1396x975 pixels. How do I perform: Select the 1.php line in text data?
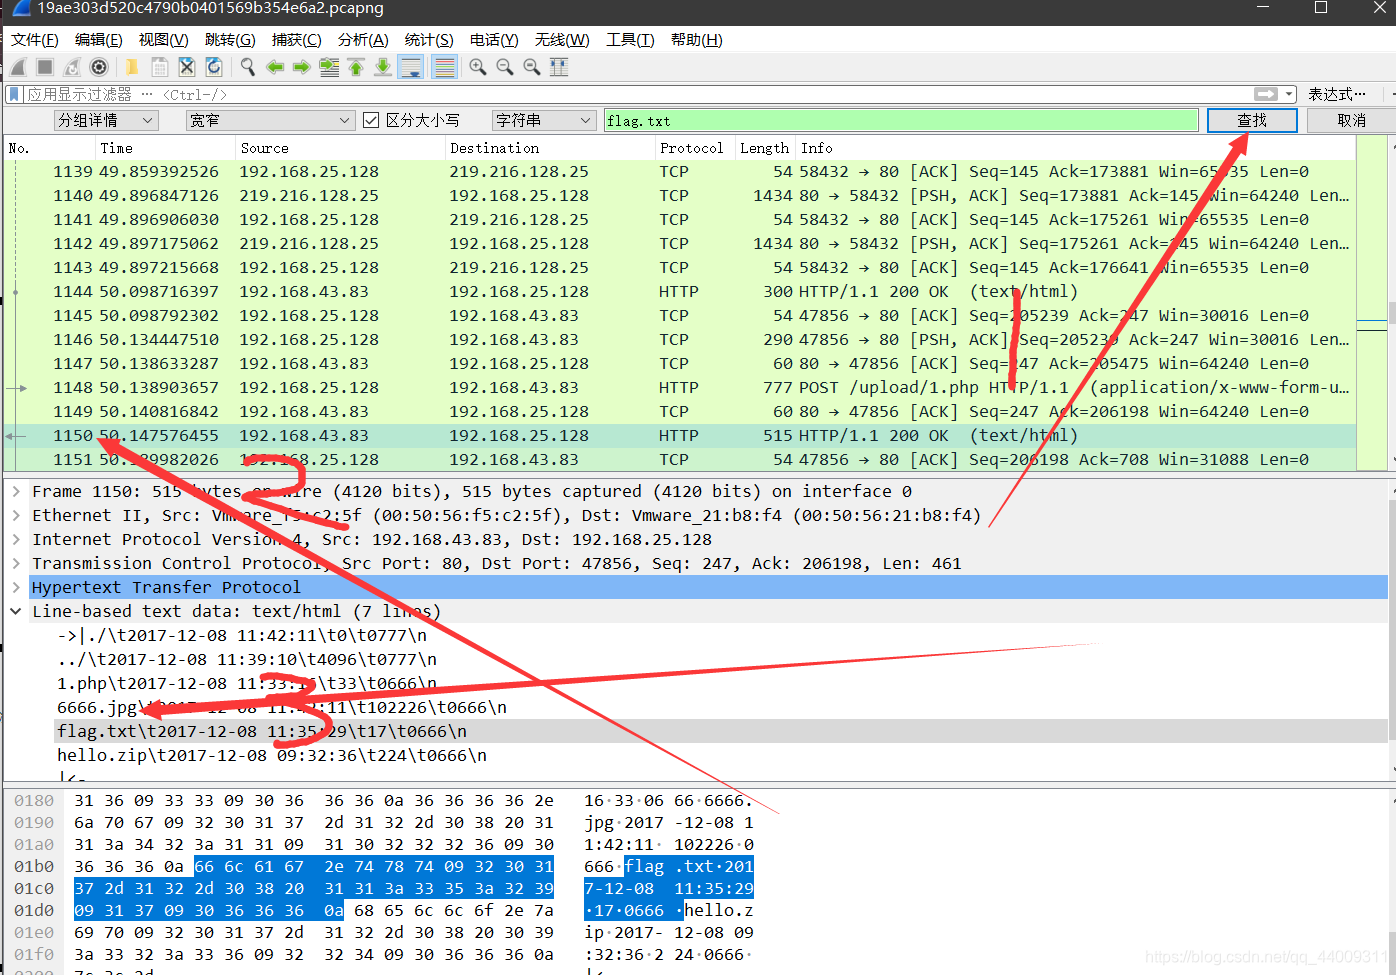click(x=247, y=683)
